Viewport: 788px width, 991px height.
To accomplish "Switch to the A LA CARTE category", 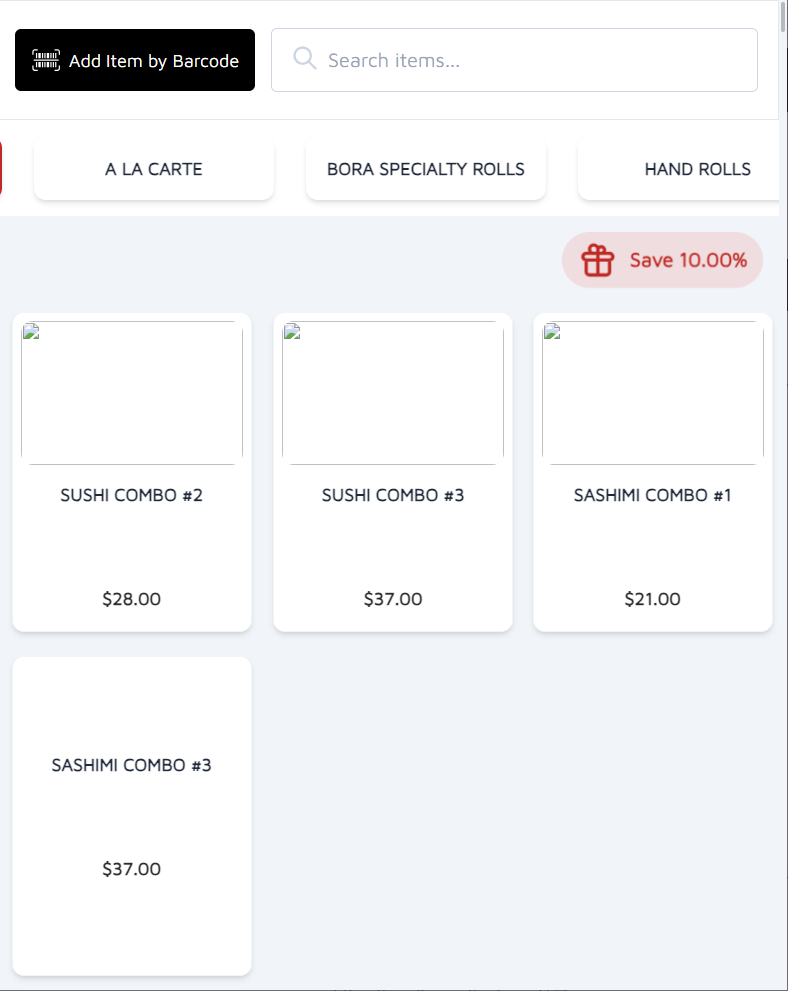I will [154, 169].
